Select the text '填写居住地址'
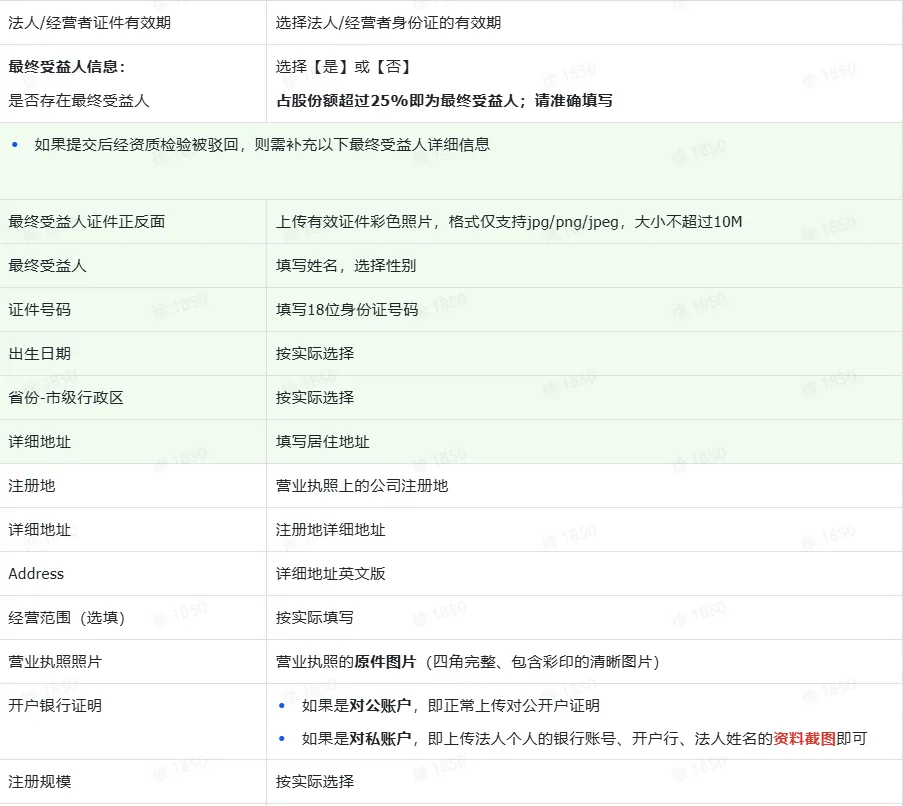 322,442
